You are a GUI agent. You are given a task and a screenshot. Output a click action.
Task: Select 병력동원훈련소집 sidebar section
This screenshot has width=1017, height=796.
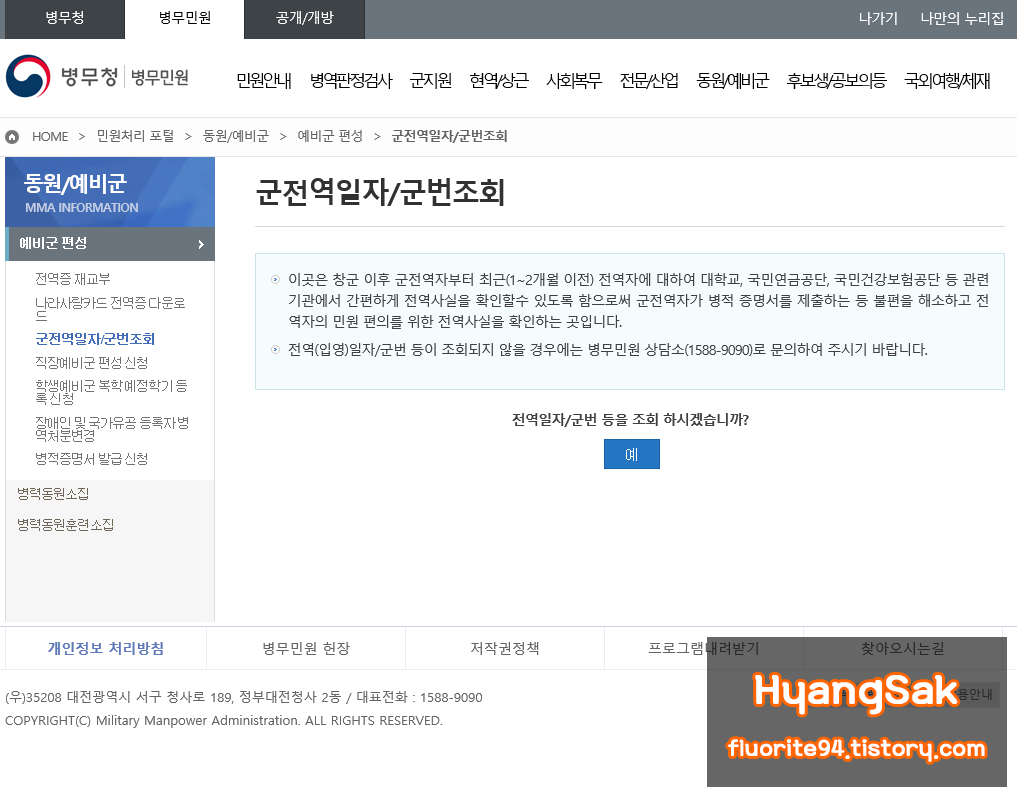point(66,525)
